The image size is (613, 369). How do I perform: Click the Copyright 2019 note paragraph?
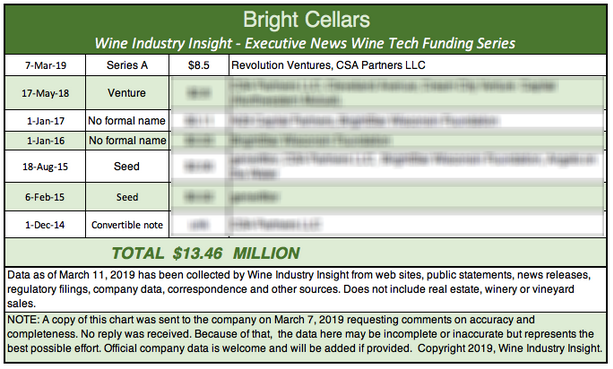(306, 334)
